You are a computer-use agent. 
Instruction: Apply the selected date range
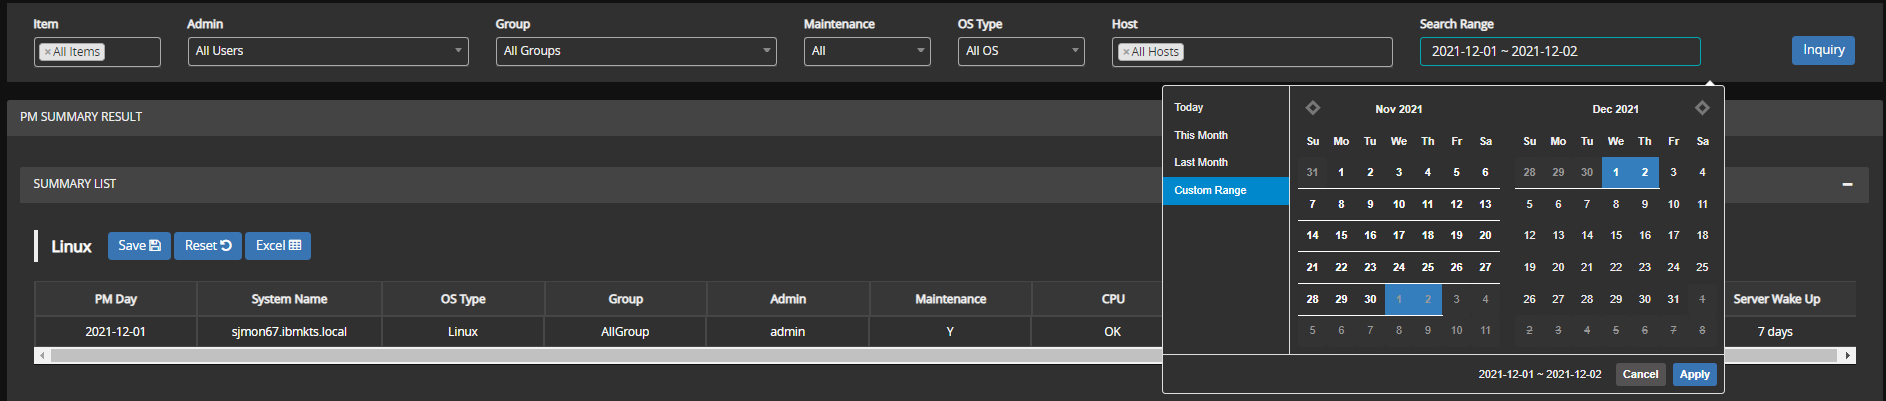(x=1694, y=374)
